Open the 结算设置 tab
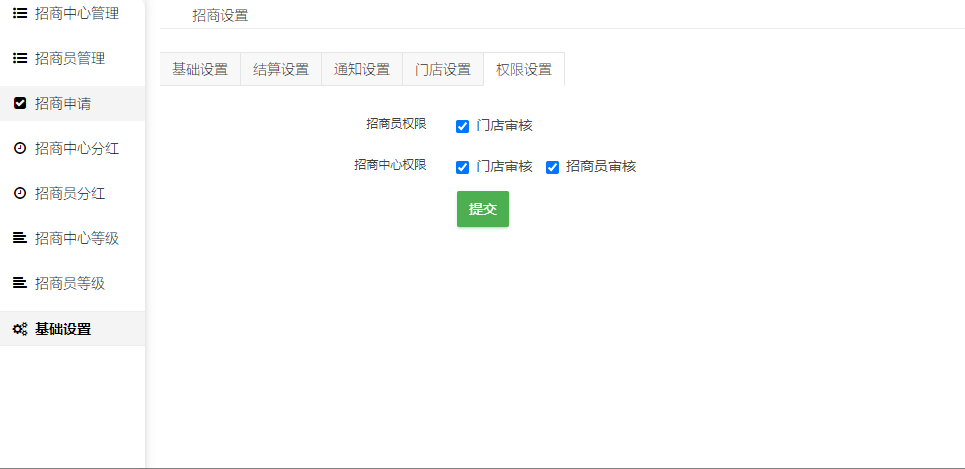This screenshot has width=965, height=469. pos(281,70)
